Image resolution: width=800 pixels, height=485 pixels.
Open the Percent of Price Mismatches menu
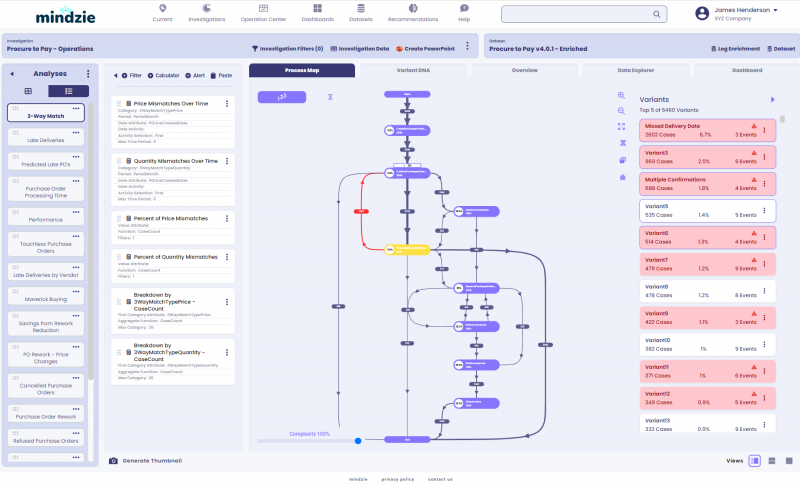(x=227, y=218)
